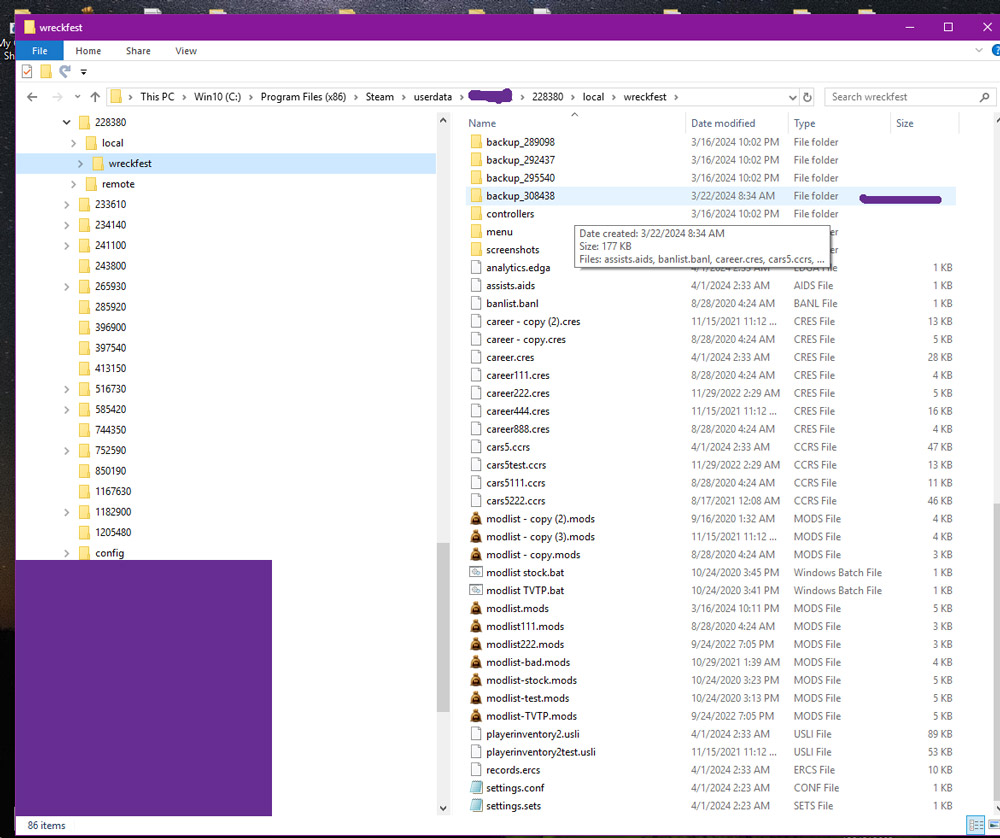Viewport: 1000px width, 838px height.
Task: Expand the remote folder in the tree
Action: [x=73, y=184]
